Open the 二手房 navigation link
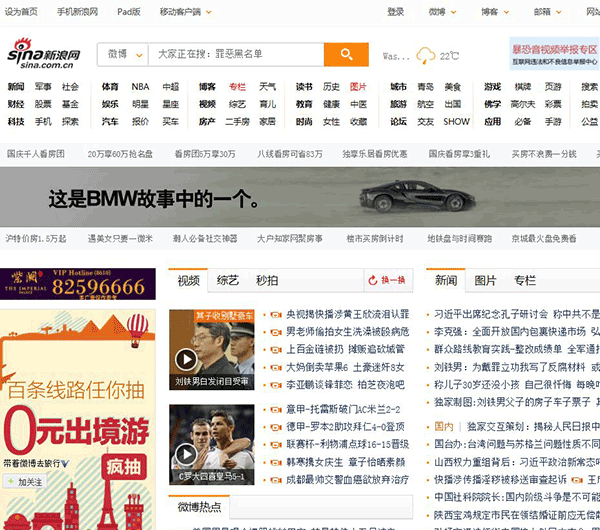The width and height of the screenshot is (600, 530). tap(237, 122)
